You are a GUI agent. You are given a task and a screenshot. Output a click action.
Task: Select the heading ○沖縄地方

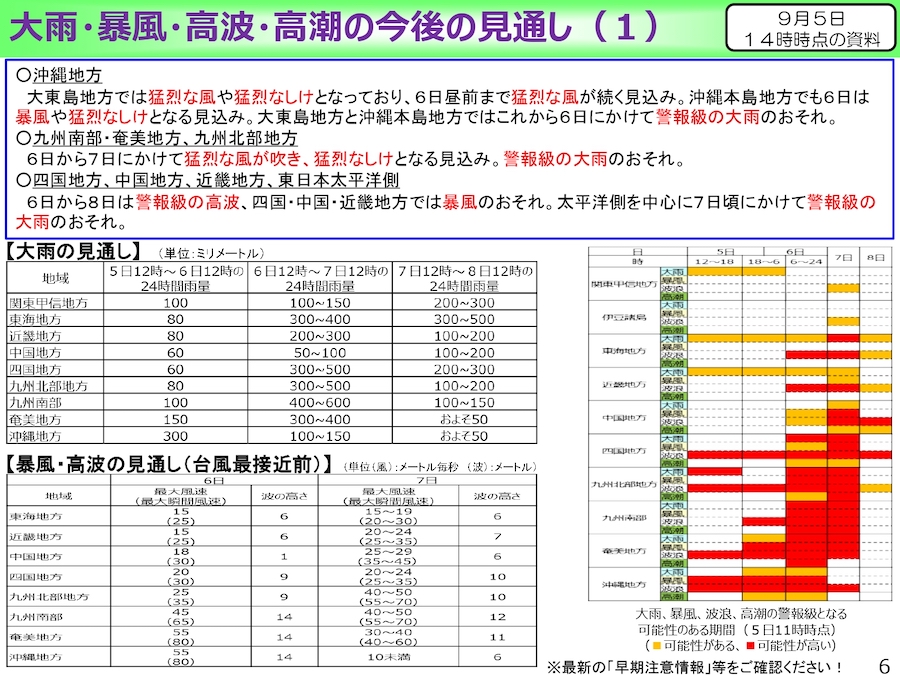tap(60, 75)
